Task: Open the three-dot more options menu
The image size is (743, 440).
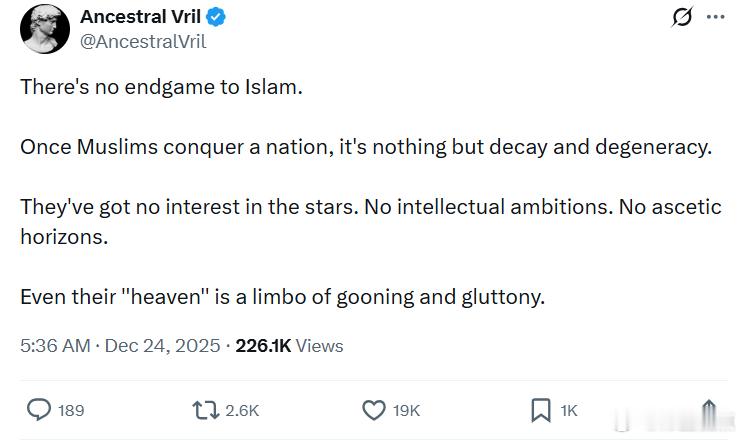Action: point(715,18)
